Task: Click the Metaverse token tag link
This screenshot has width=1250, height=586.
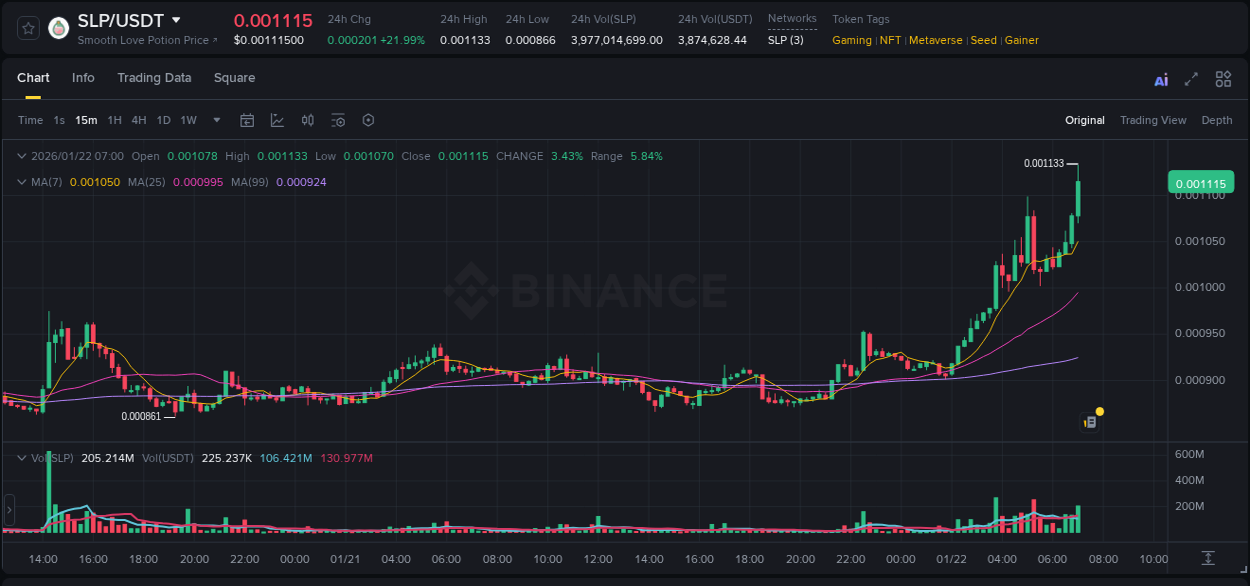Action: tap(935, 40)
